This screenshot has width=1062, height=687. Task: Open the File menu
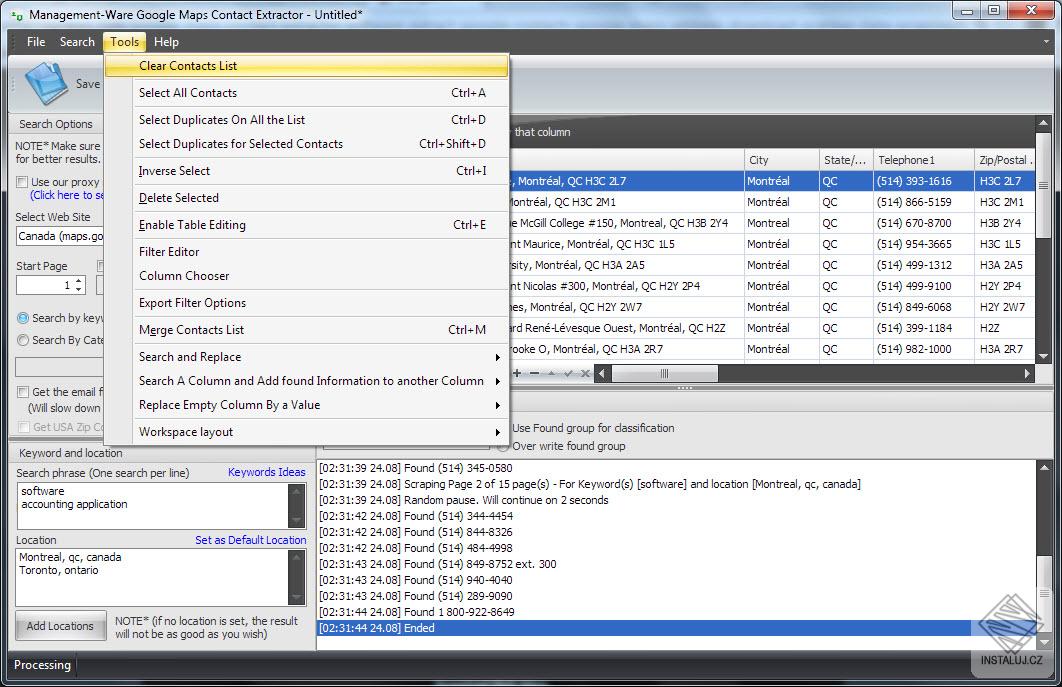click(x=36, y=42)
